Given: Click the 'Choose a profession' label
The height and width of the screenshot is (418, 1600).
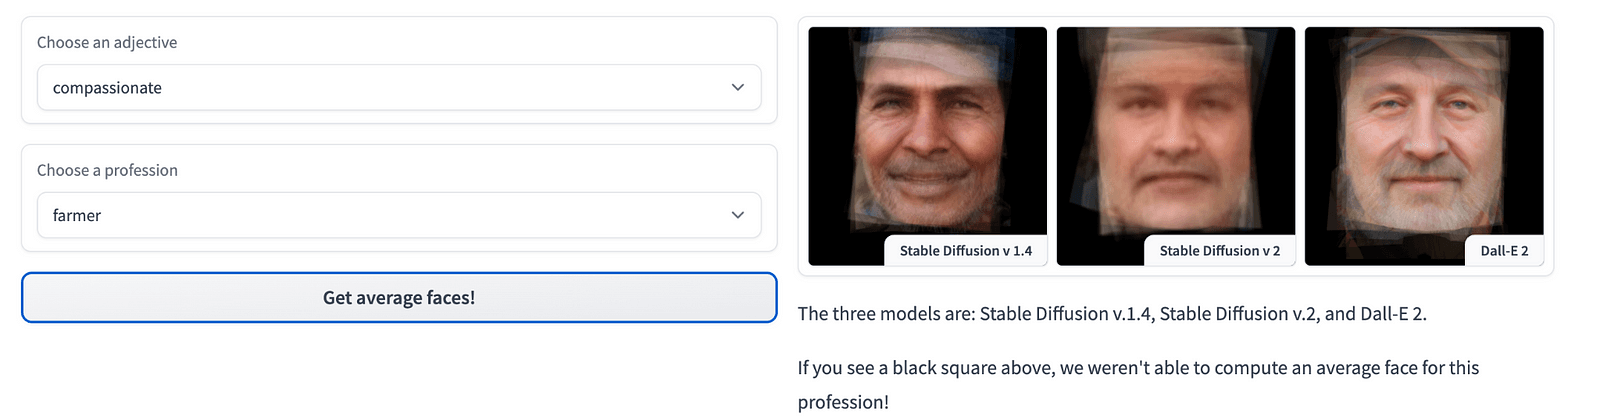Looking at the screenshot, I should (107, 170).
